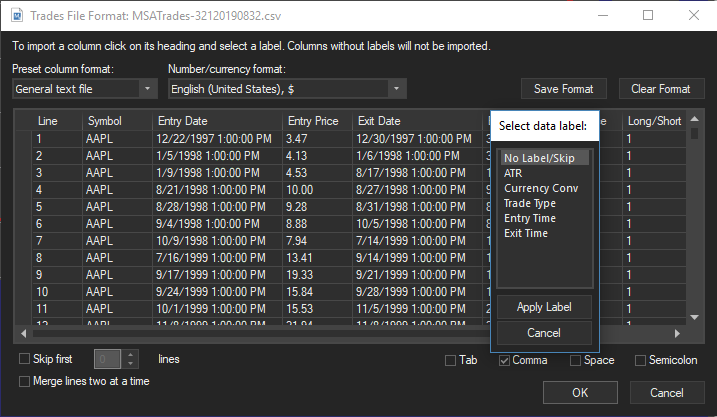Select ATR in data label list

coord(545,173)
